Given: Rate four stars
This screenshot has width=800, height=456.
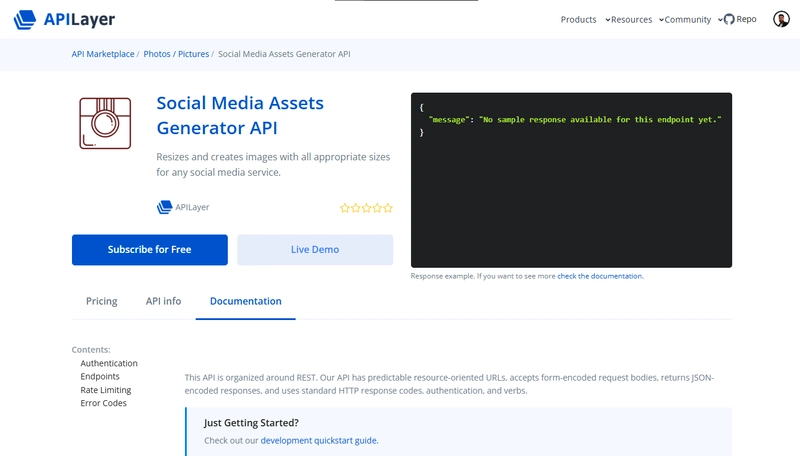Looking at the screenshot, I should pyautogui.click(x=377, y=208).
